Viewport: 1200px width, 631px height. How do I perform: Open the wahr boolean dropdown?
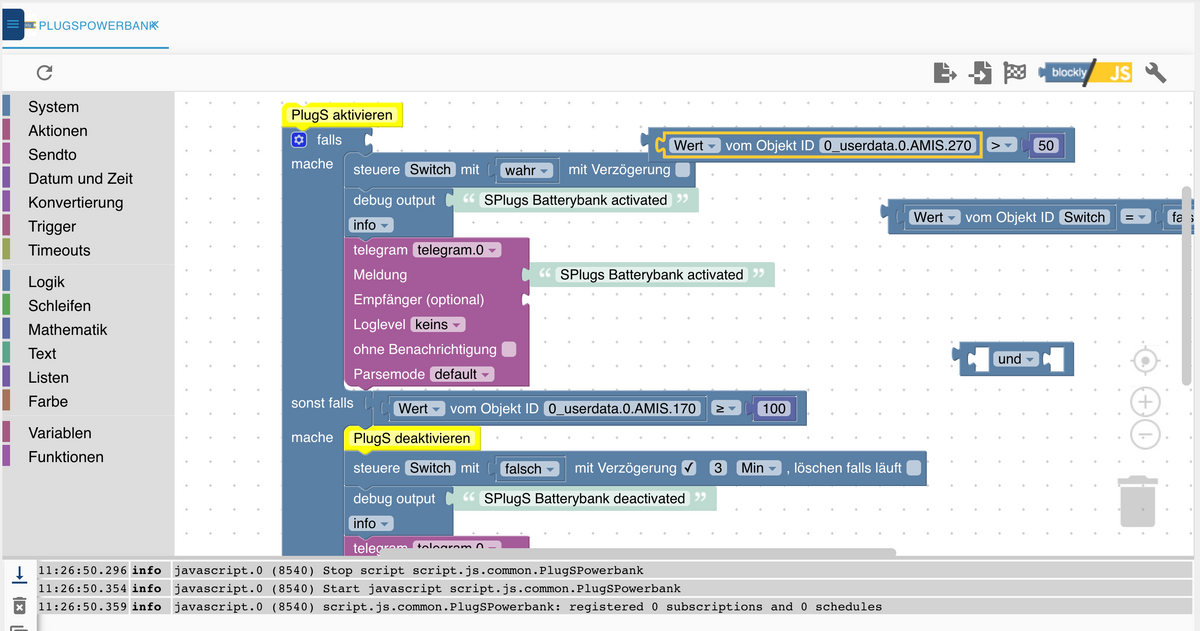tap(525, 171)
